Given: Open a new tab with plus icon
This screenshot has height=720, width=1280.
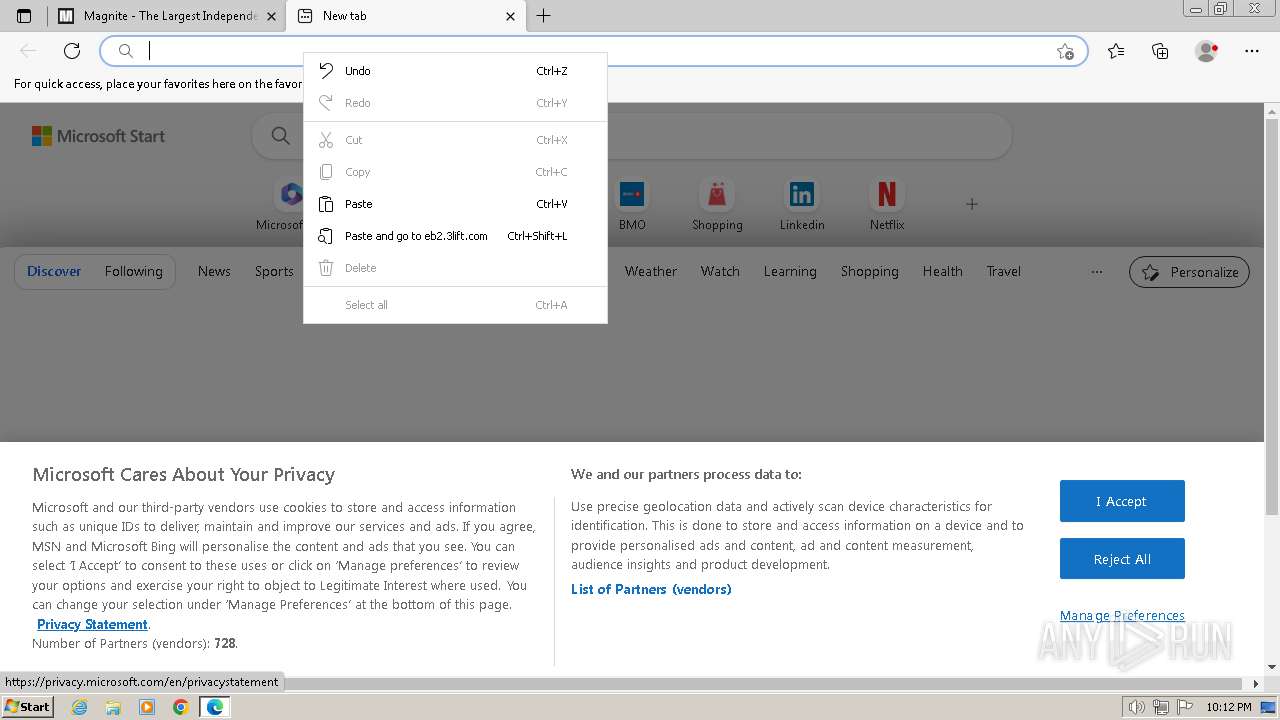Looking at the screenshot, I should click(543, 16).
